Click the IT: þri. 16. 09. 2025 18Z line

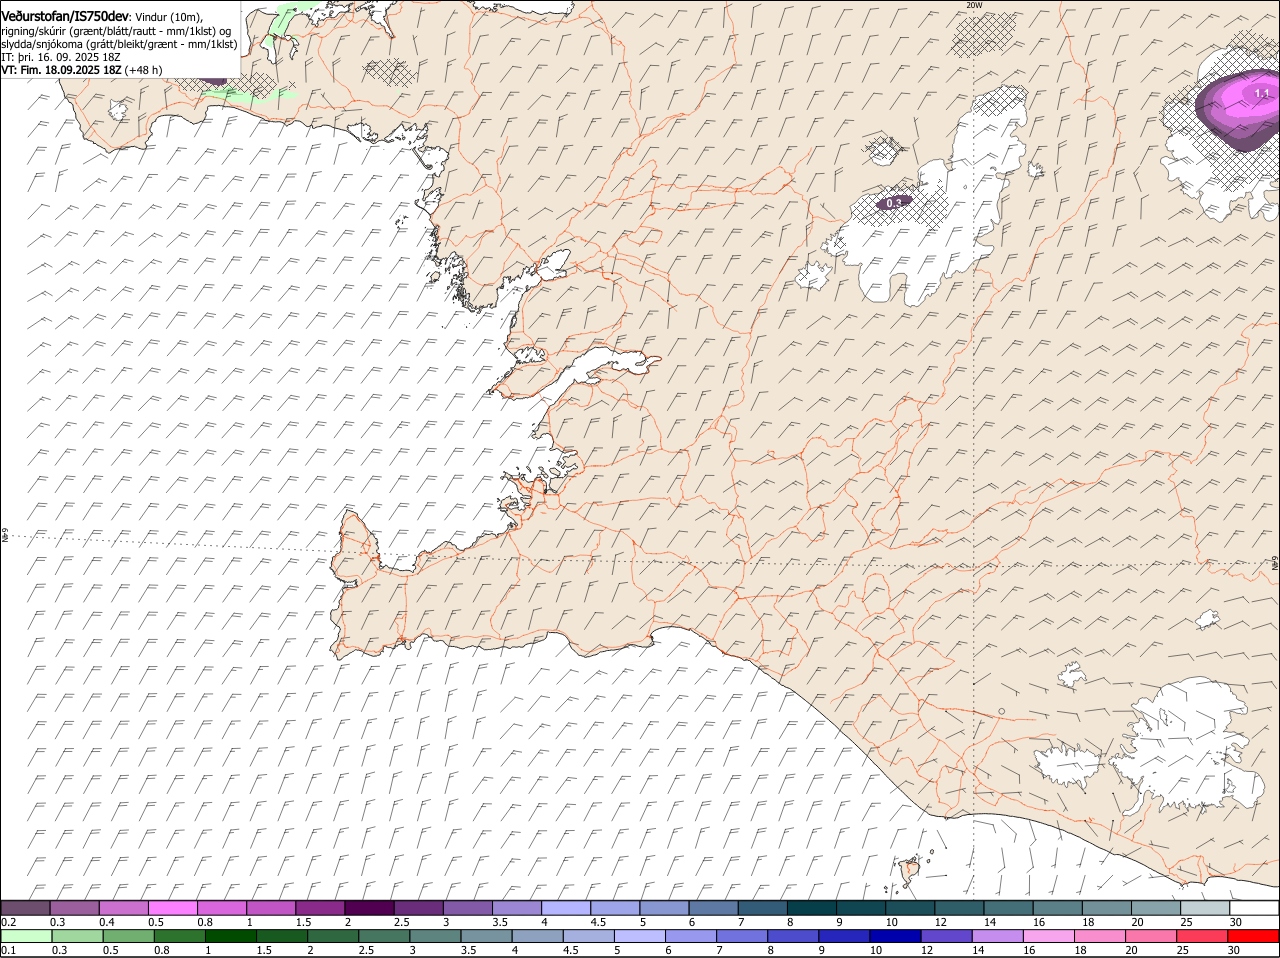click(x=61, y=57)
